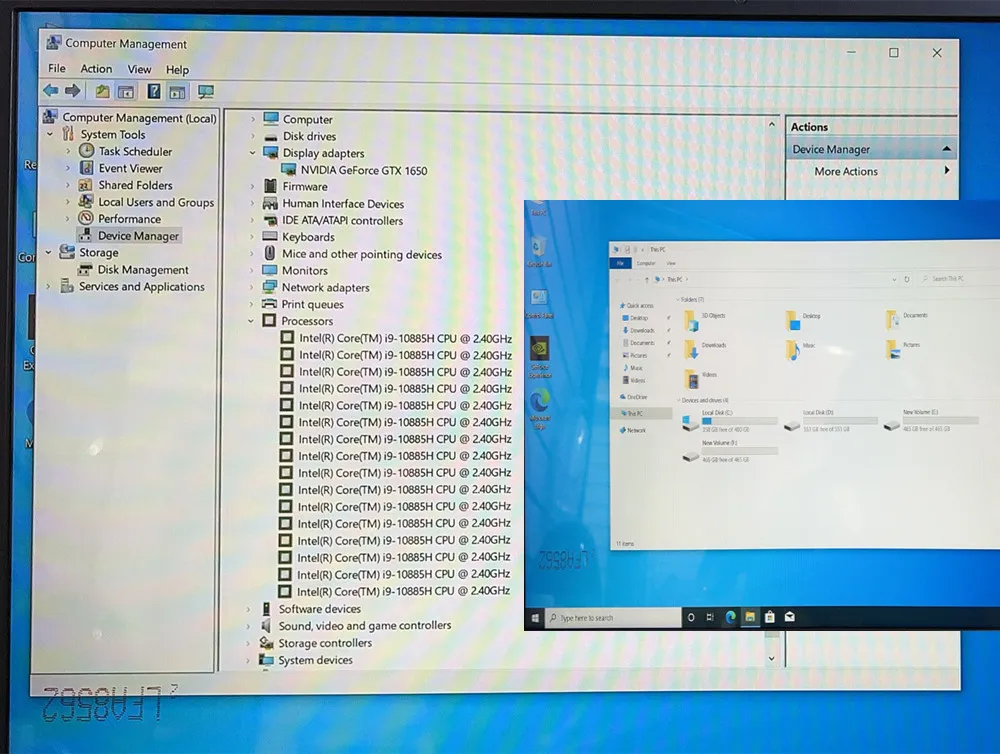Image resolution: width=1000 pixels, height=754 pixels.
Task: Collapse the Device Manager section in Actions pane
Action: (x=946, y=149)
